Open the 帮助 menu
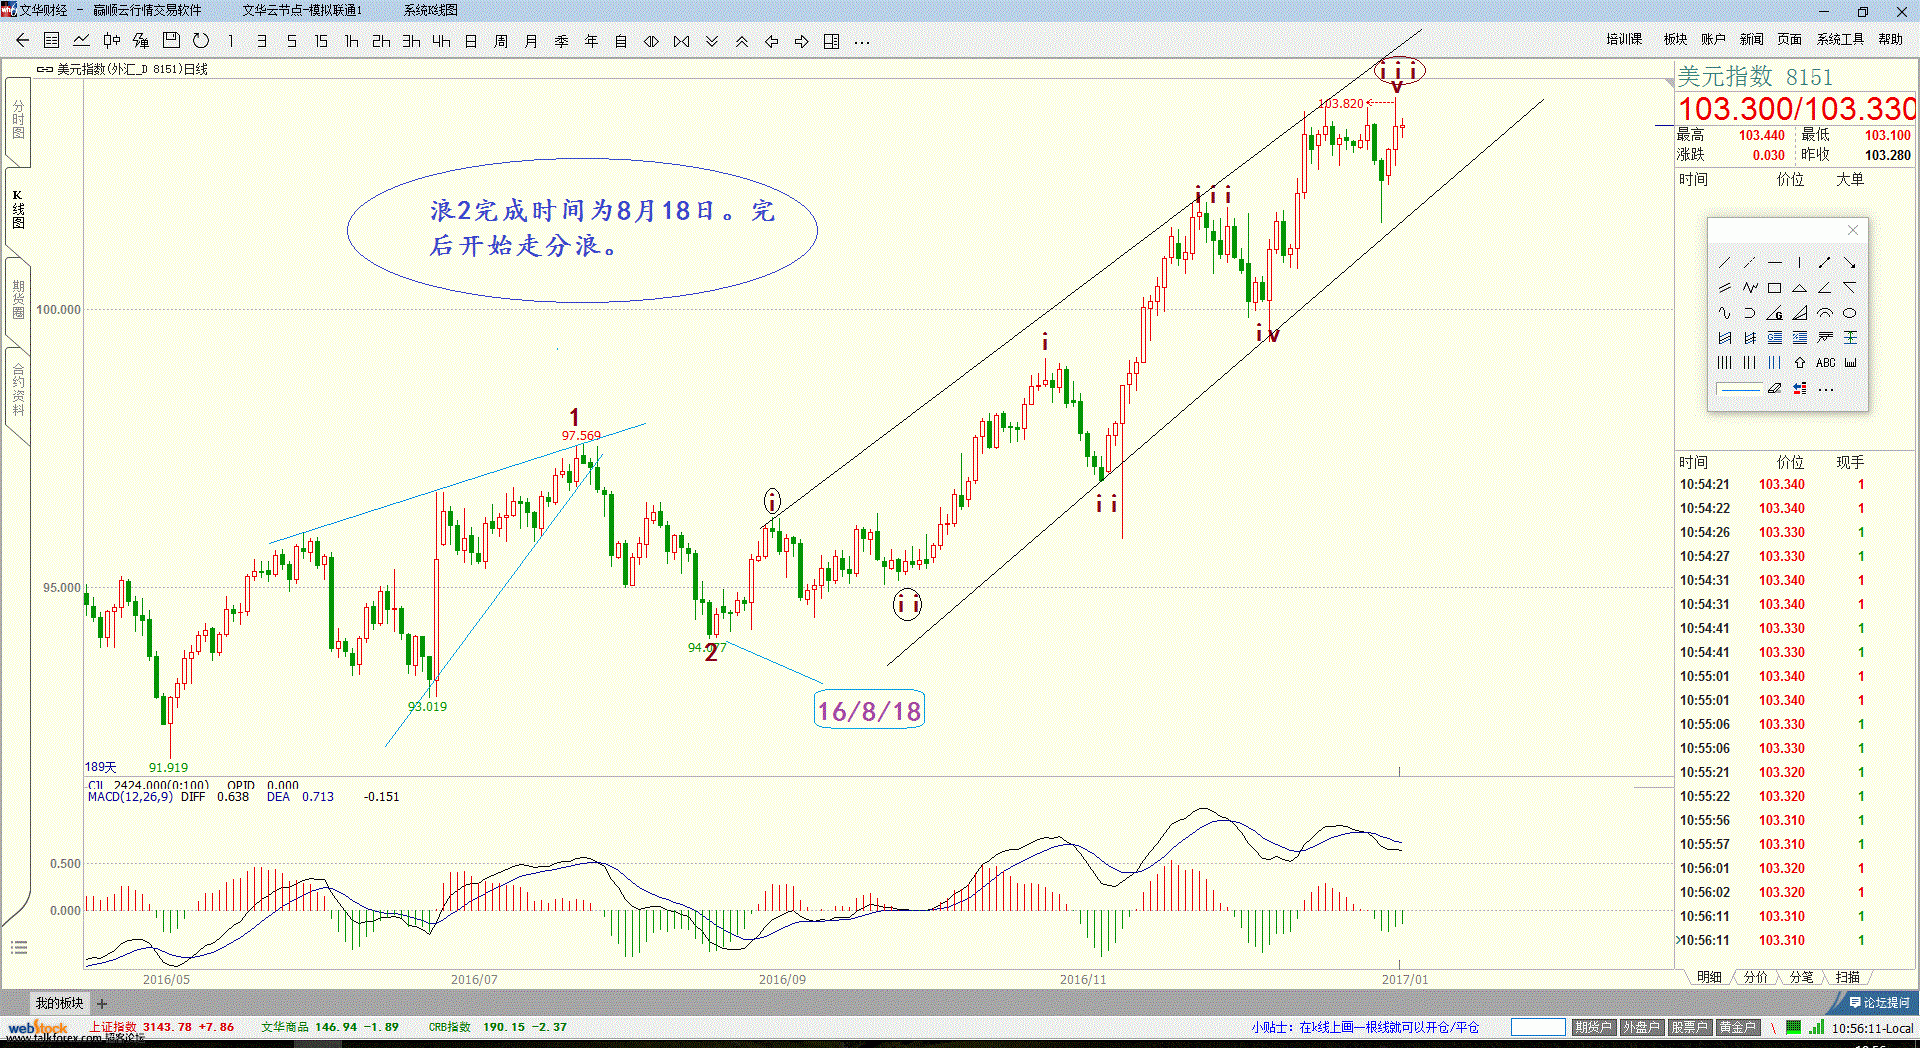The image size is (1920, 1048). click(x=1890, y=39)
